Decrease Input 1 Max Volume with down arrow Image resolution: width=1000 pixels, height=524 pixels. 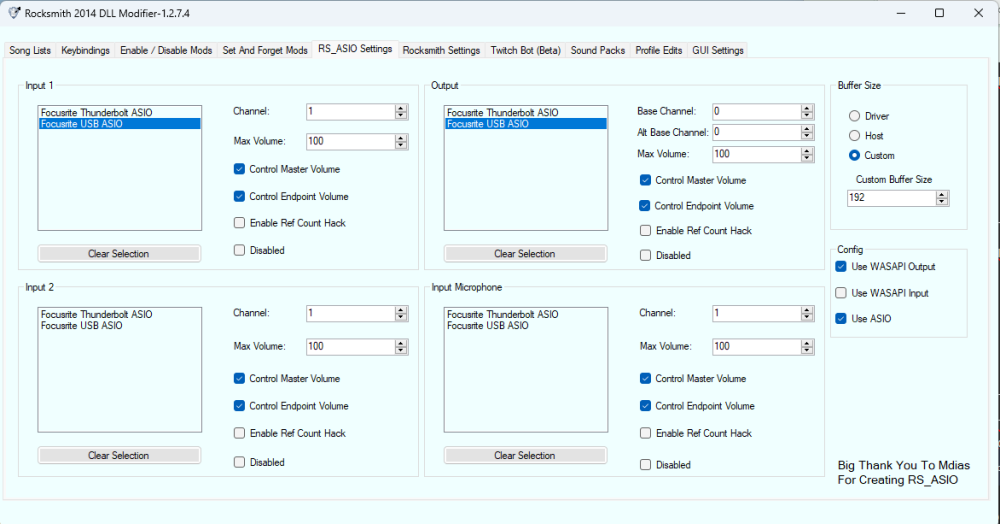[x=401, y=146]
